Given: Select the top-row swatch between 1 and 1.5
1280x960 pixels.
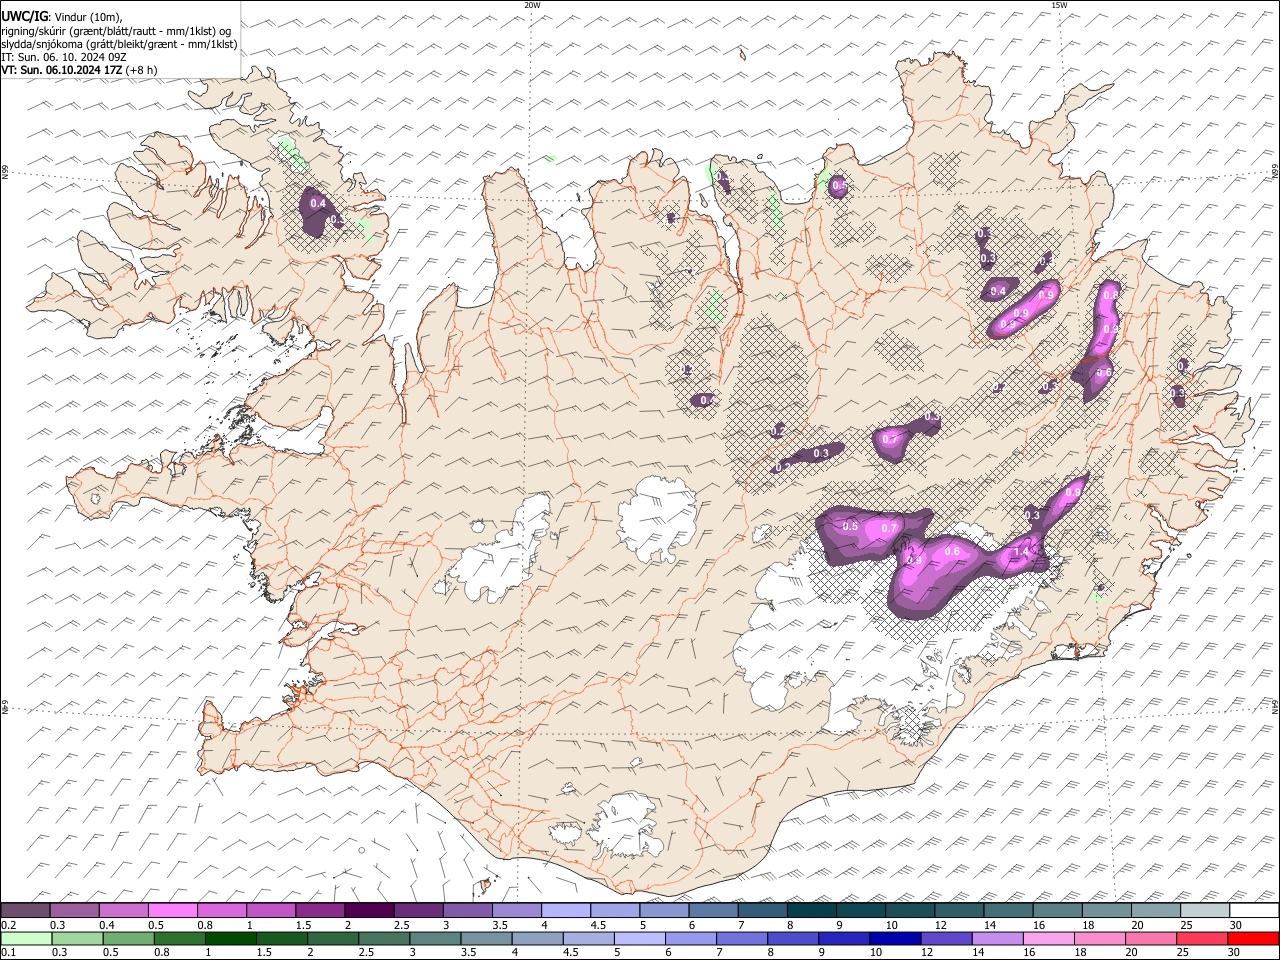Looking at the screenshot, I should click(x=271, y=911).
